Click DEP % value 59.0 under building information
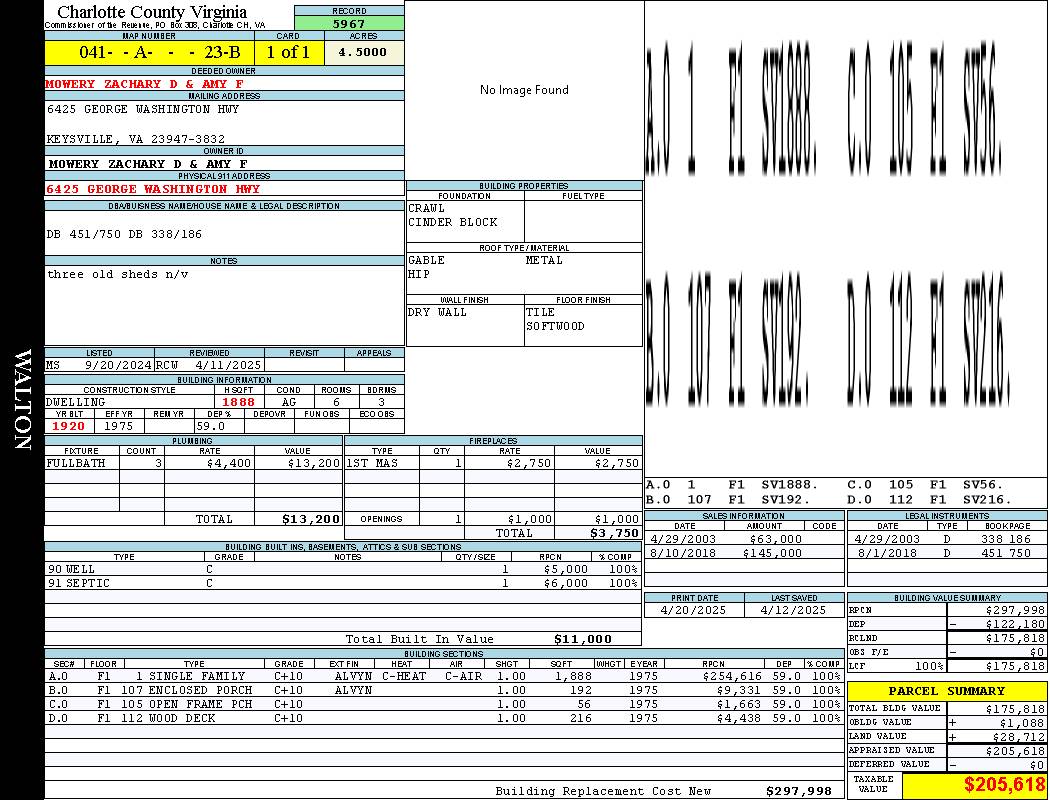 (x=211, y=426)
